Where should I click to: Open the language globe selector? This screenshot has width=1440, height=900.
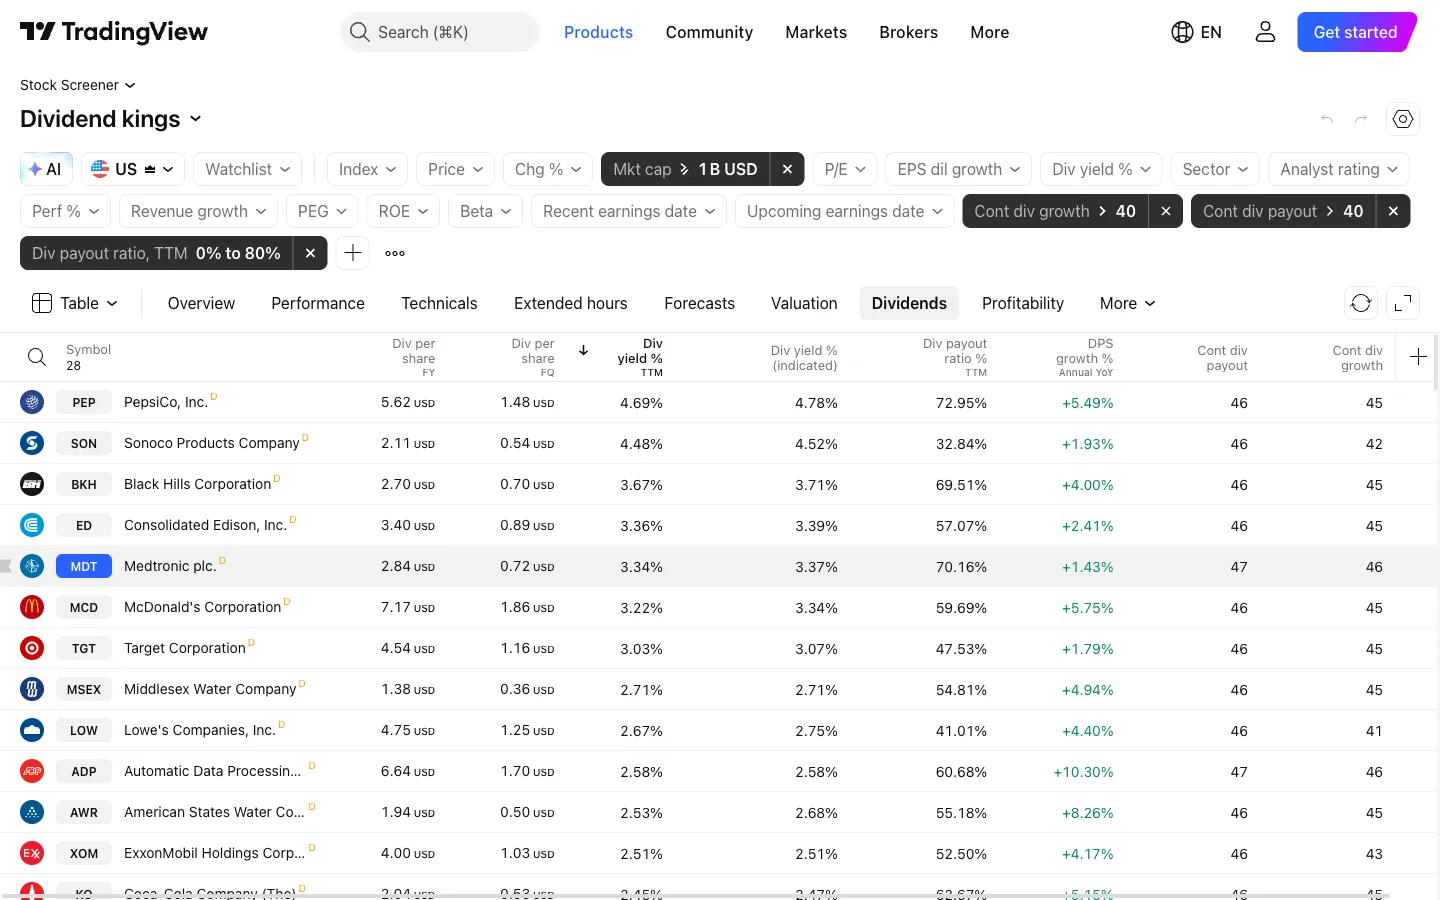coord(1196,32)
